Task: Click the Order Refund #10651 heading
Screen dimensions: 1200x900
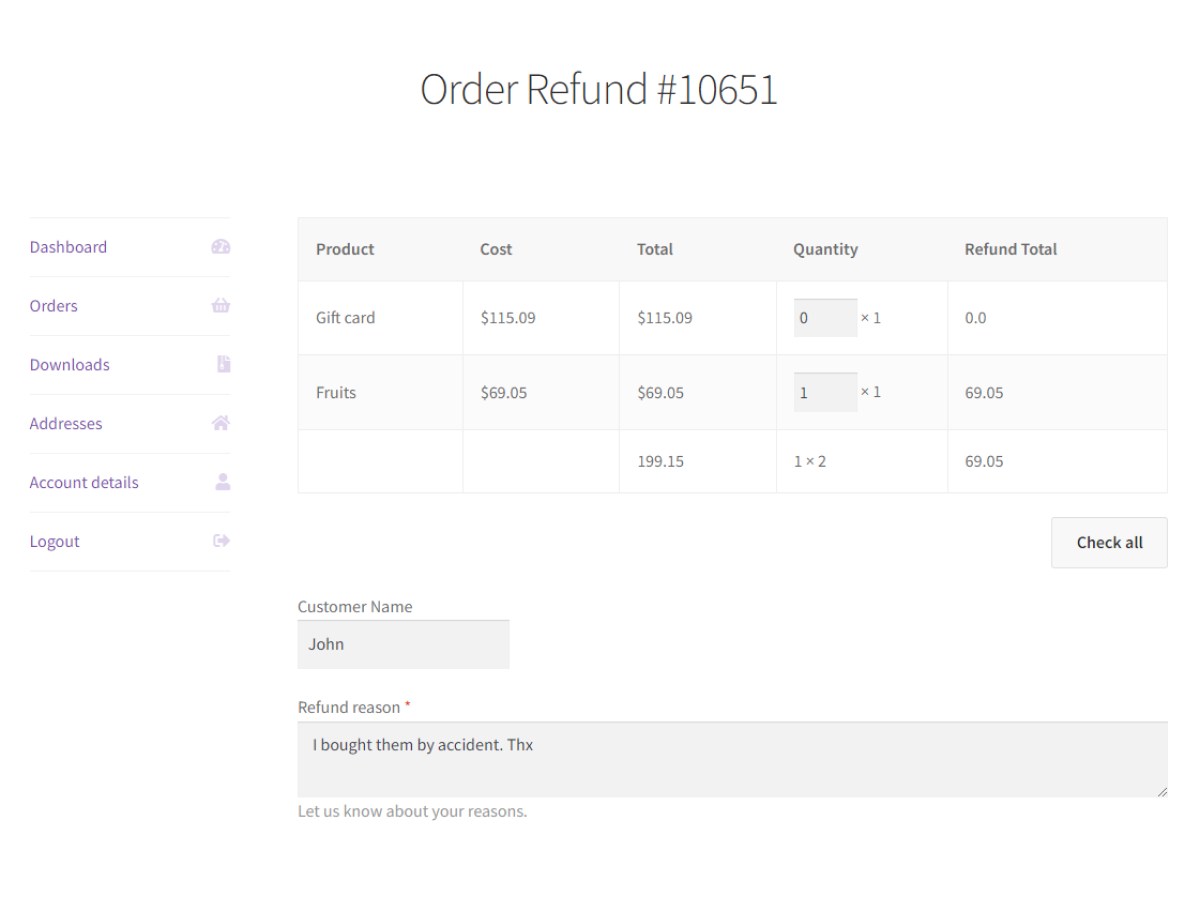Action: [x=599, y=89]
